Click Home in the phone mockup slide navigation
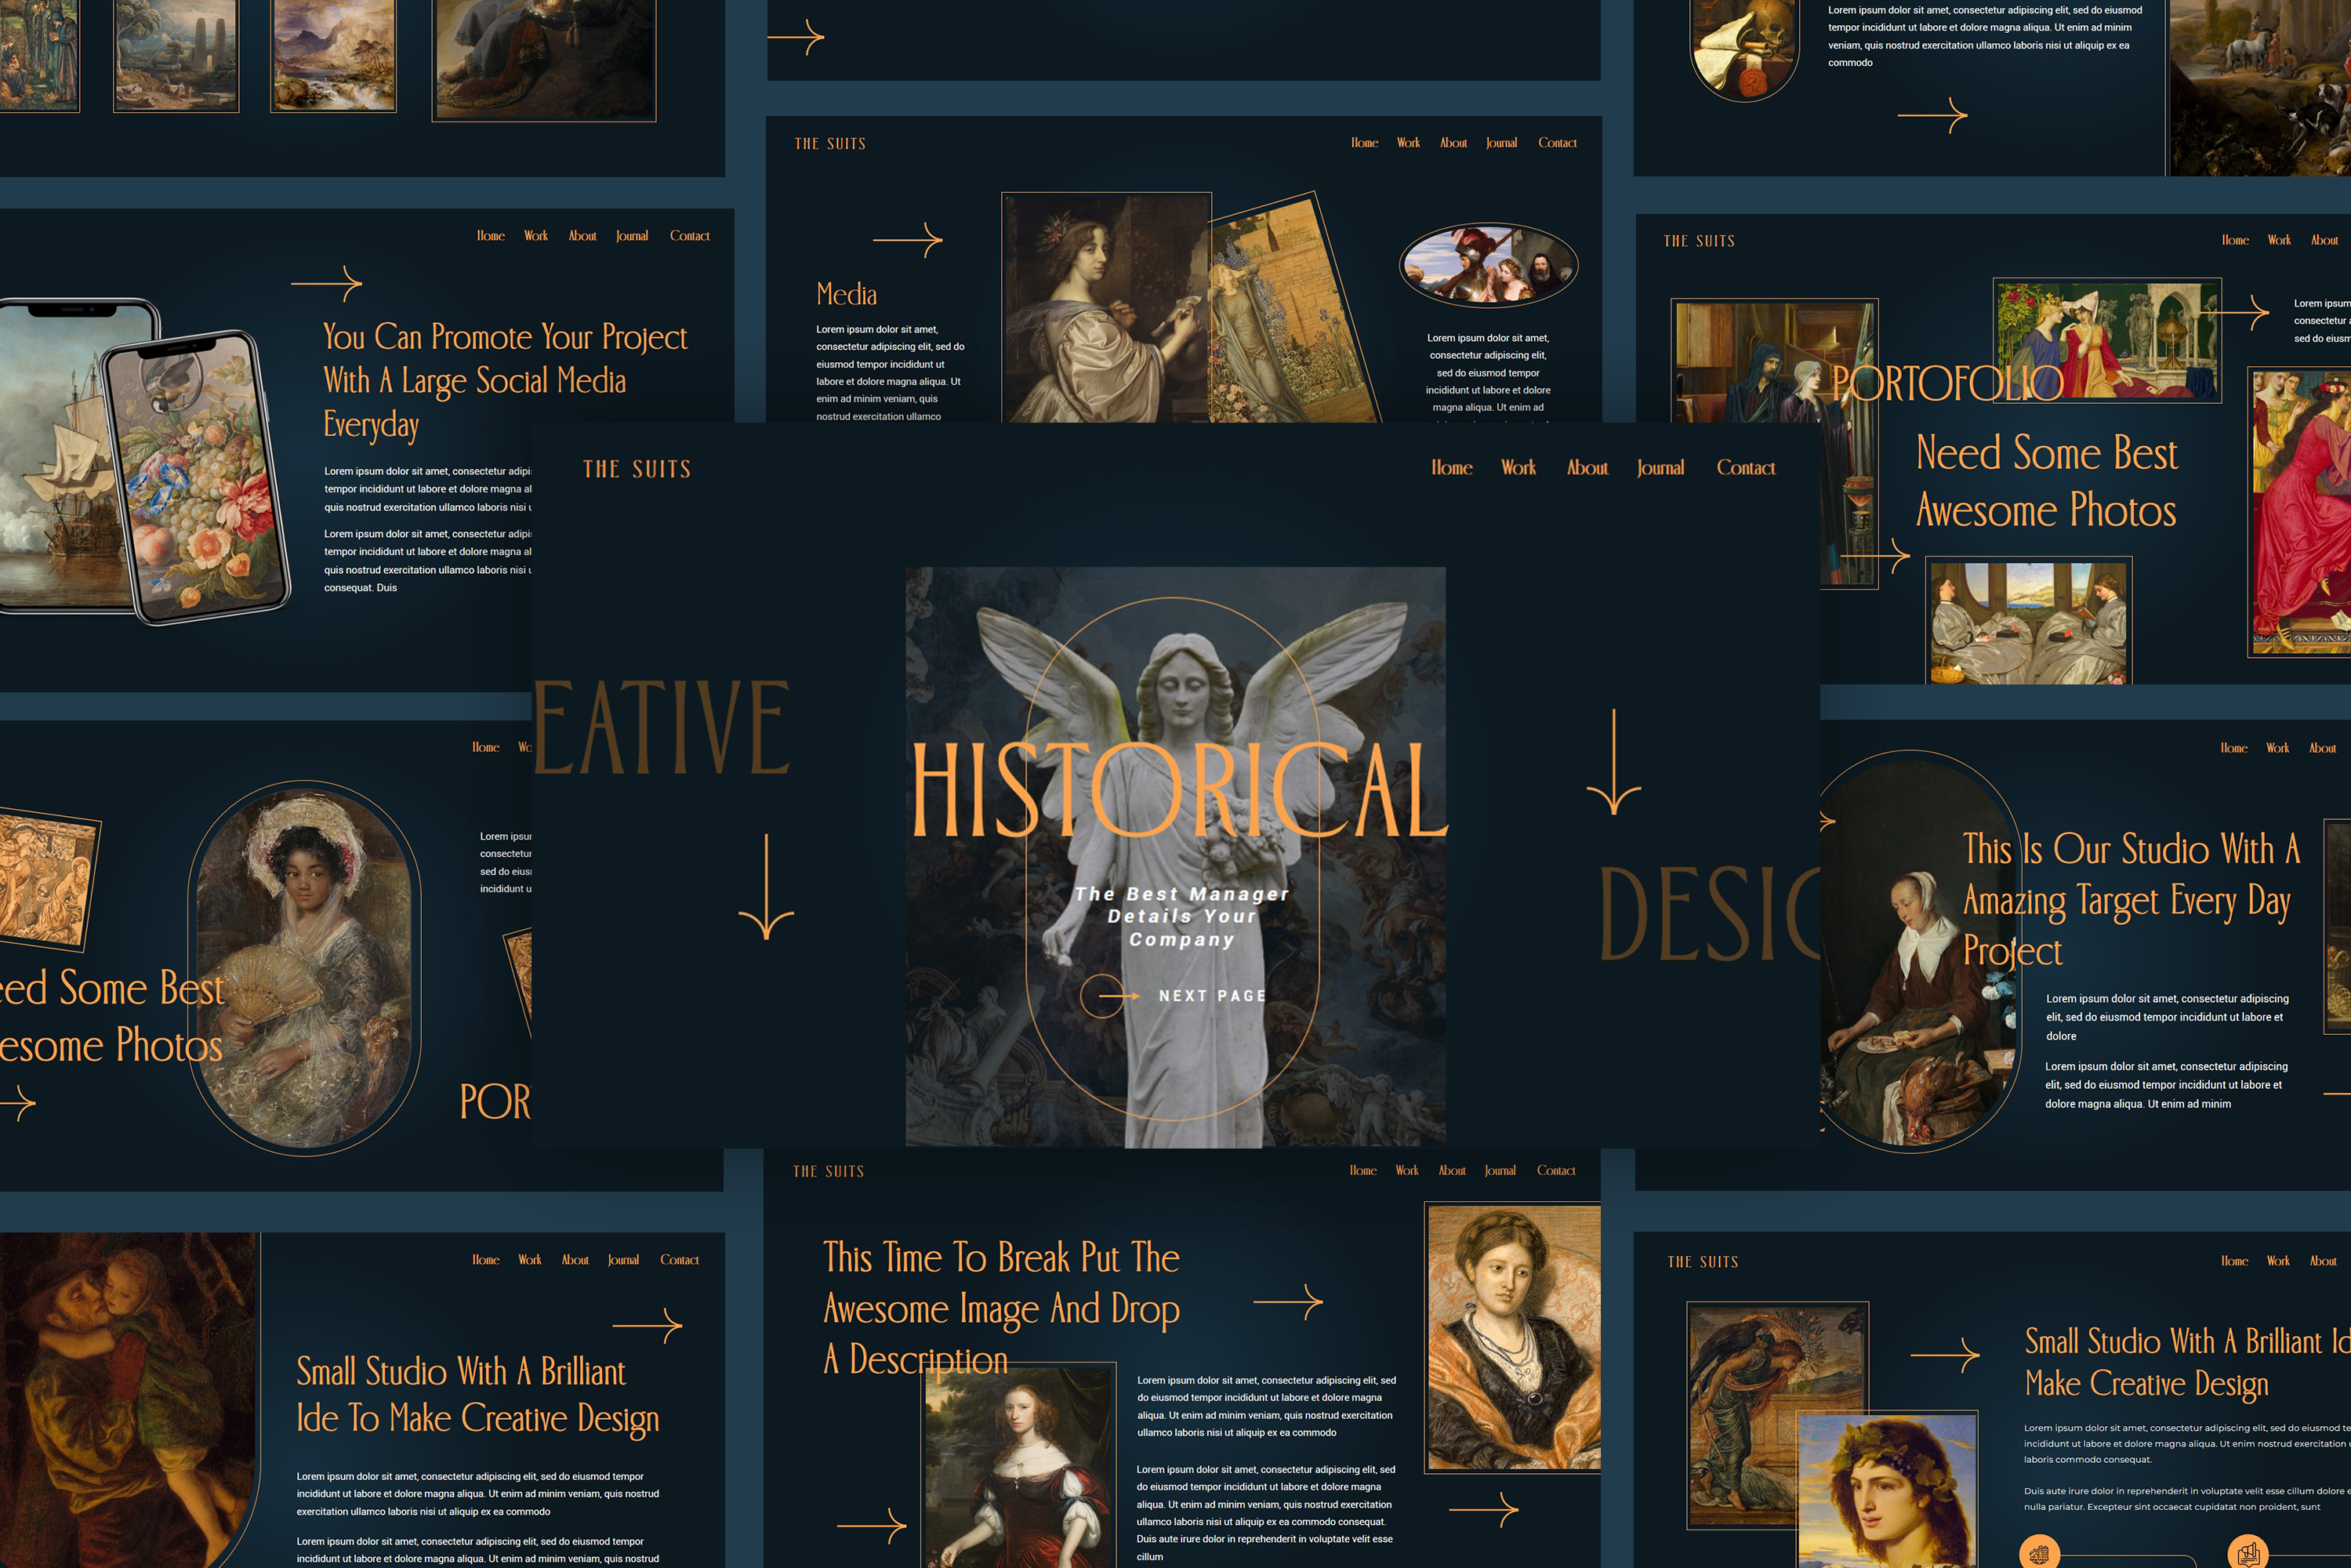Screen dimensions: 2351x1568 (490, 236)
